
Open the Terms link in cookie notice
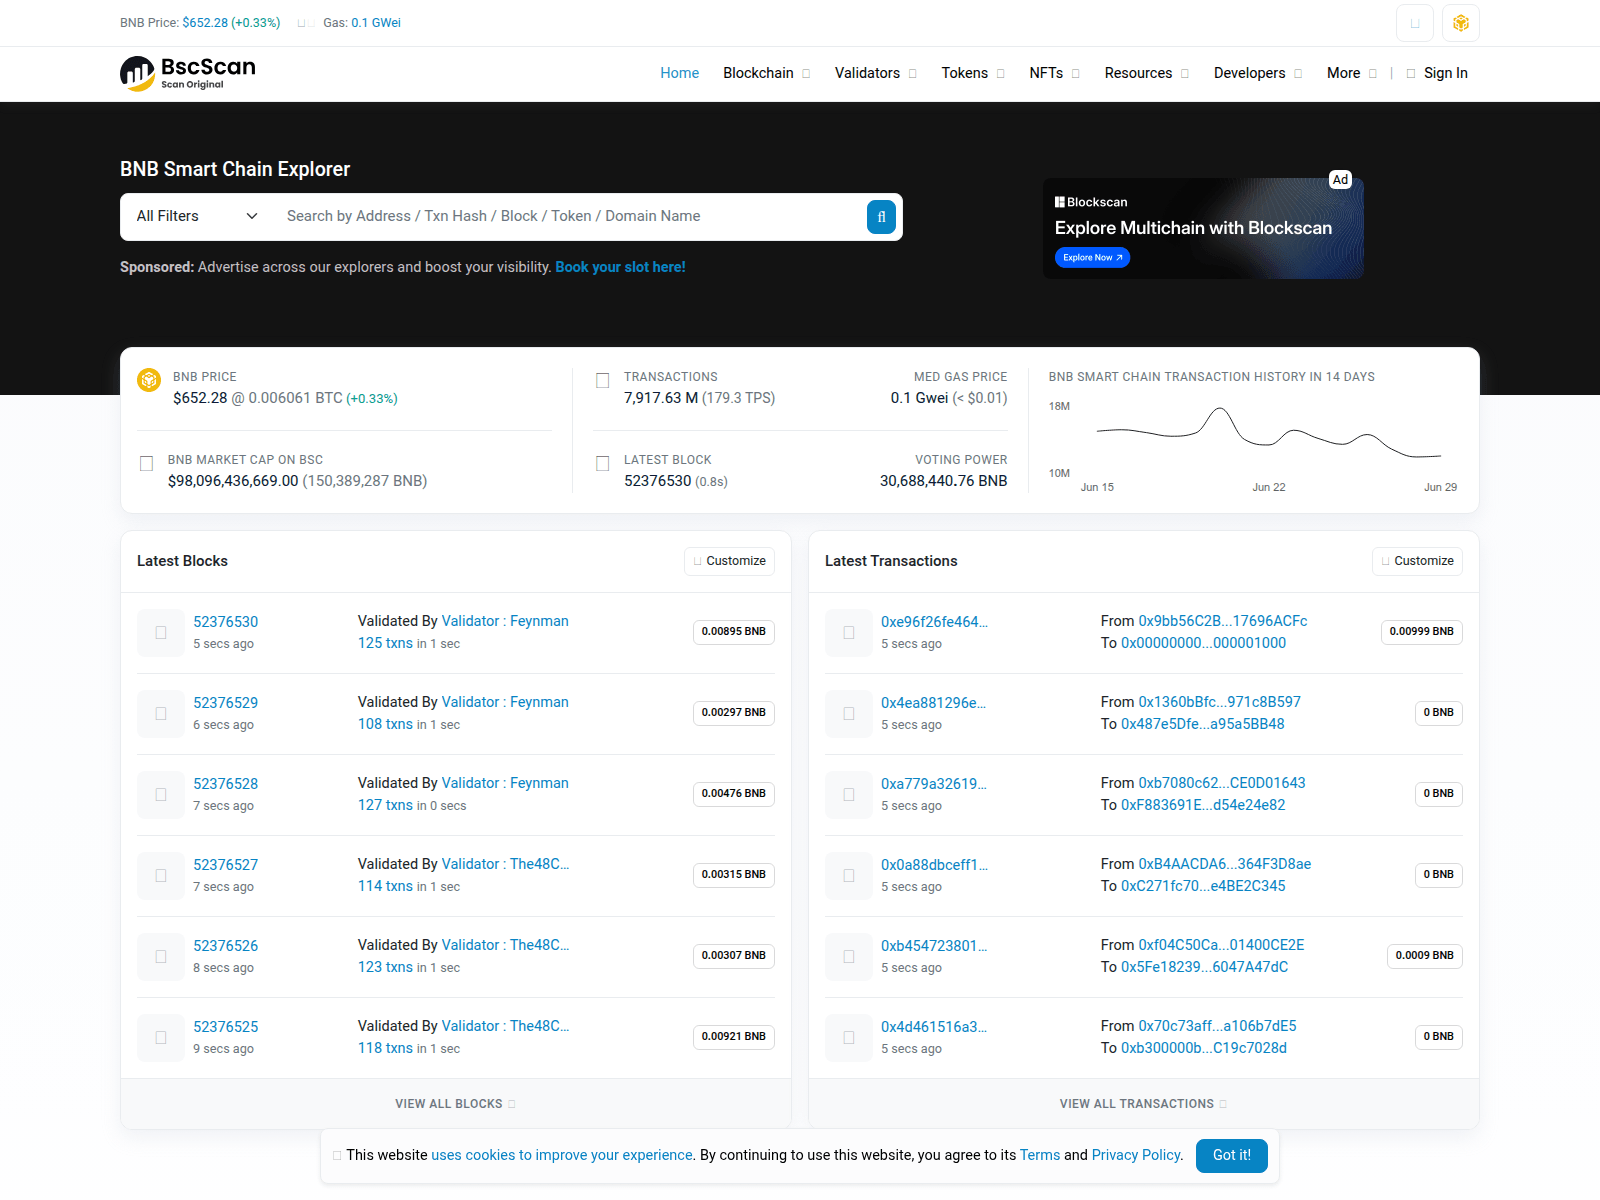coord(1040,1155)
